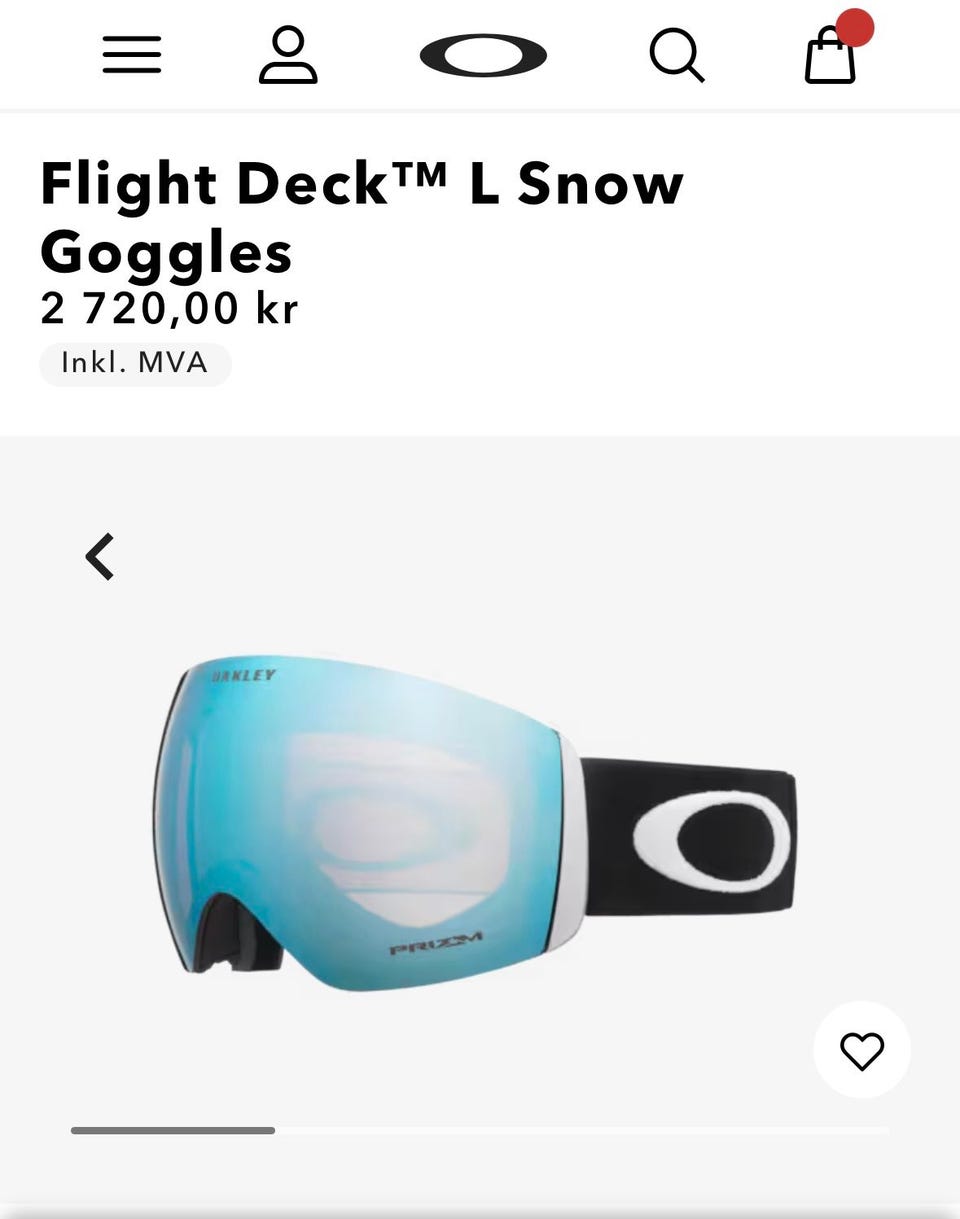
Task: Tap the Inkl. MVA tax badge
Action: point(135,364)
